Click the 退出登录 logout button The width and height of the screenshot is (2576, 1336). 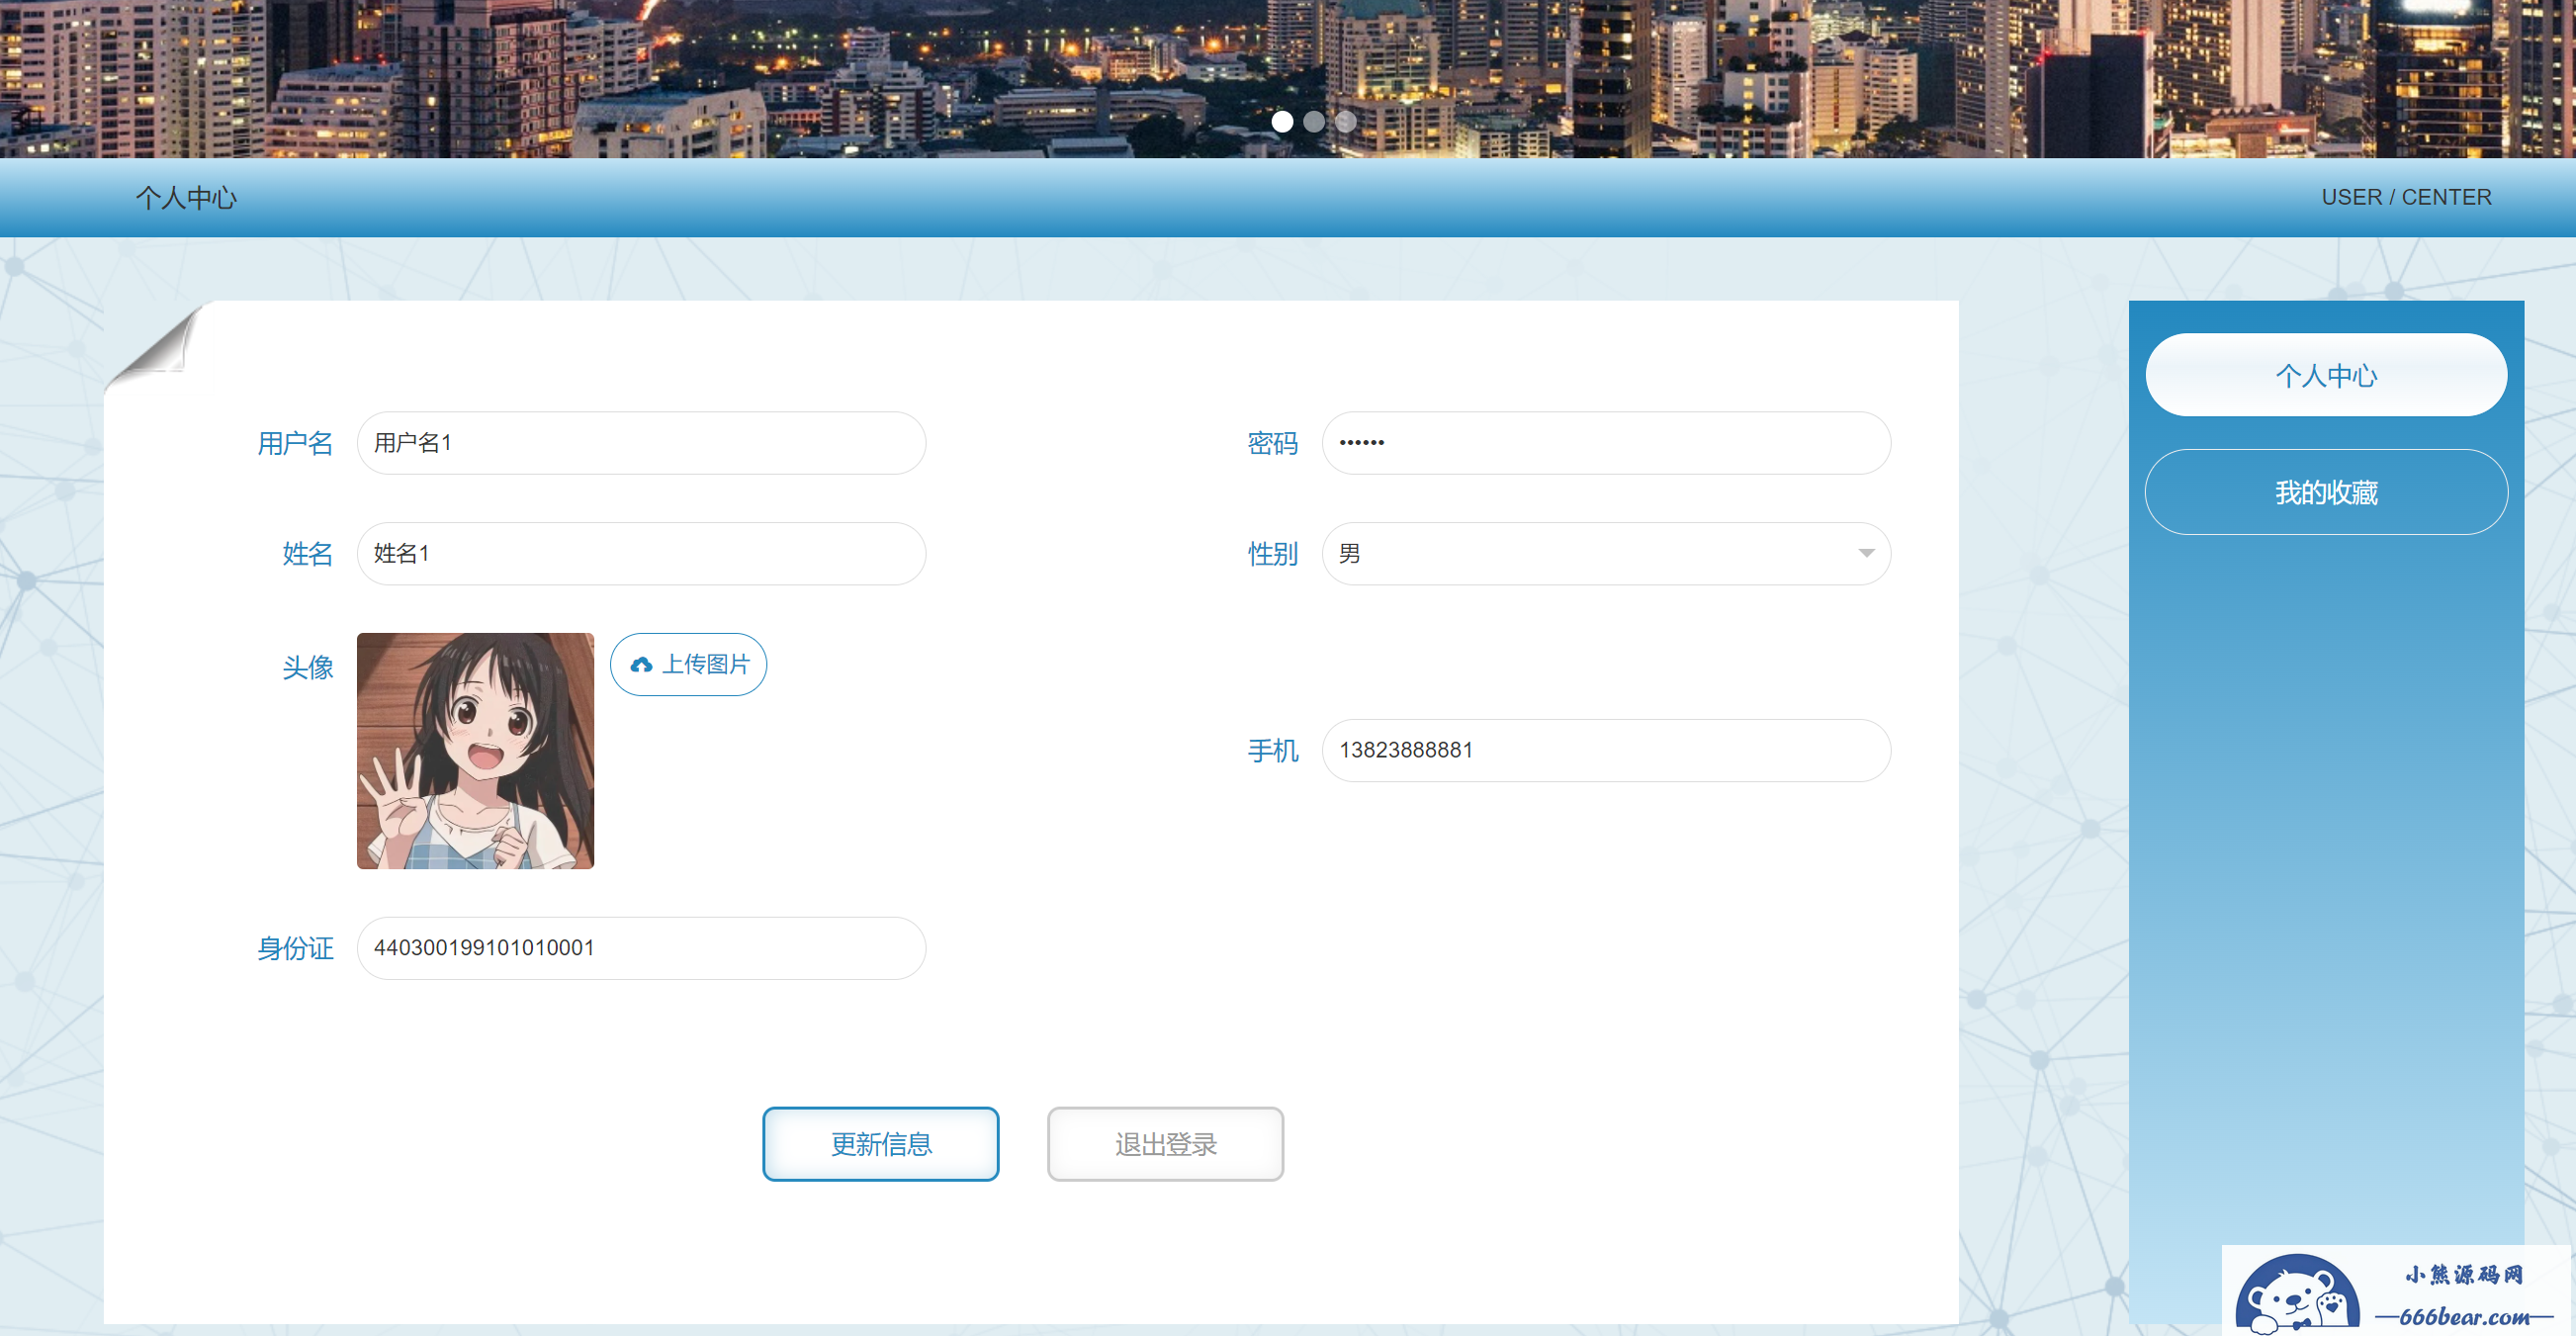coord(1165,1144)
